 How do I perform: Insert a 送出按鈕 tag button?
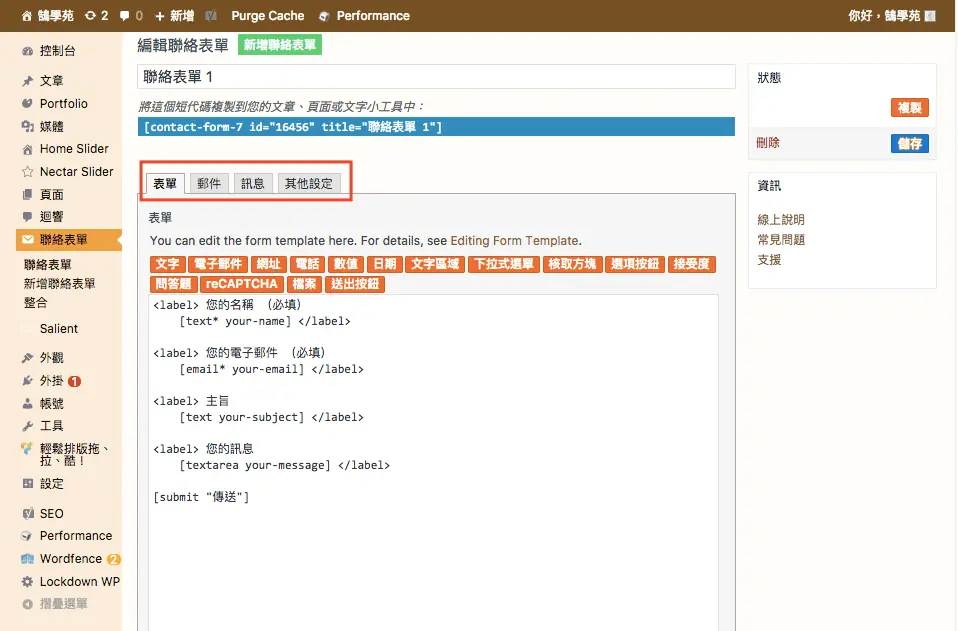tap(355, 284)
